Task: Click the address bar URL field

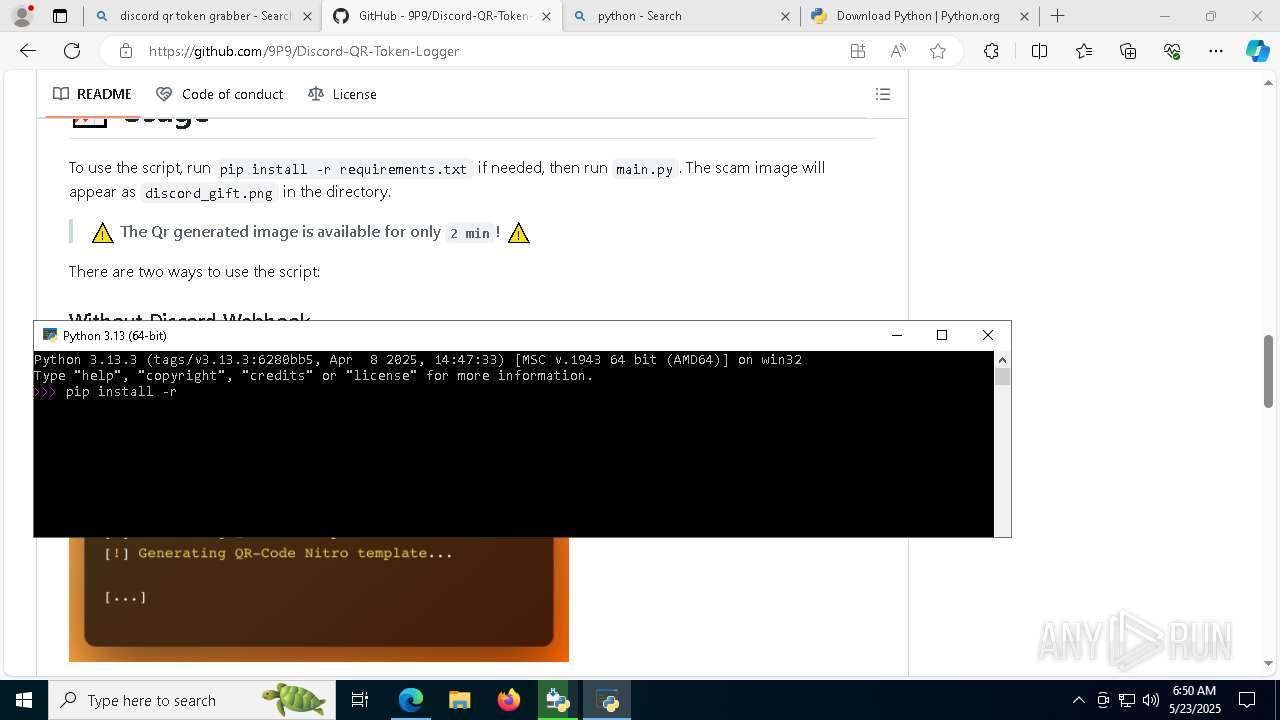Action: pos(490,51)
